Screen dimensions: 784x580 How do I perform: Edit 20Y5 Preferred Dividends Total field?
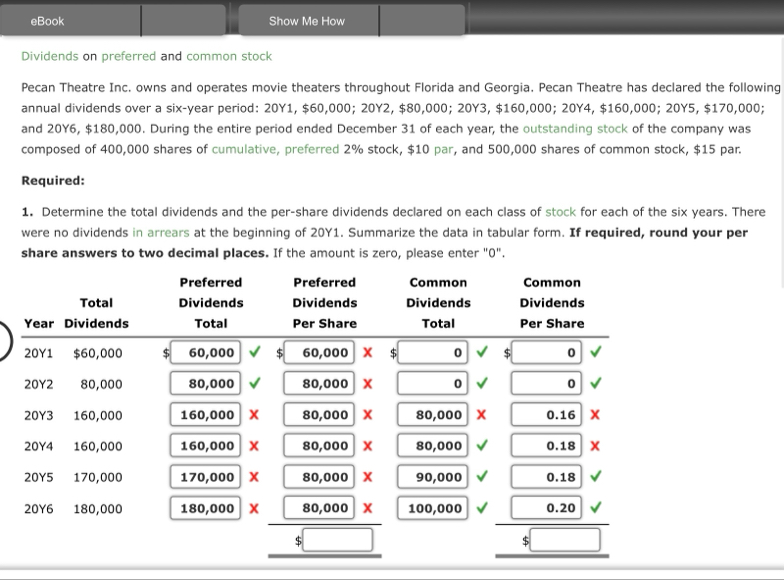click(205, 477)
